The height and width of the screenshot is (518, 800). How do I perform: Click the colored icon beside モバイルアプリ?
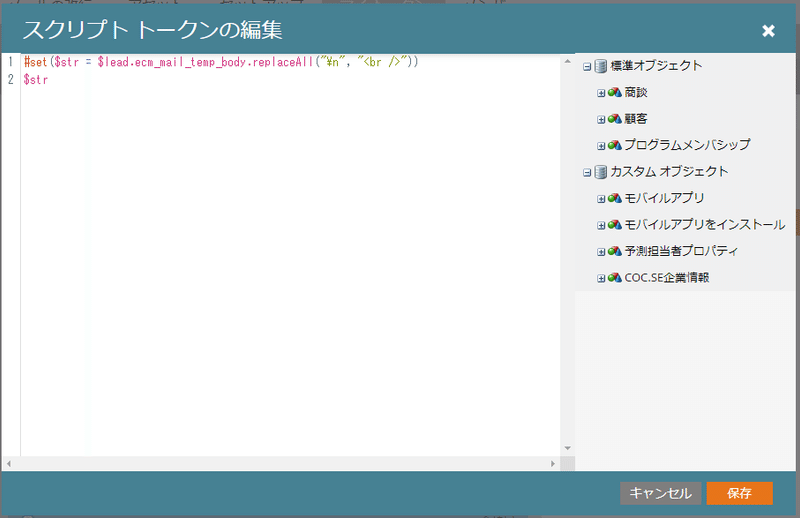coord(614,199)
